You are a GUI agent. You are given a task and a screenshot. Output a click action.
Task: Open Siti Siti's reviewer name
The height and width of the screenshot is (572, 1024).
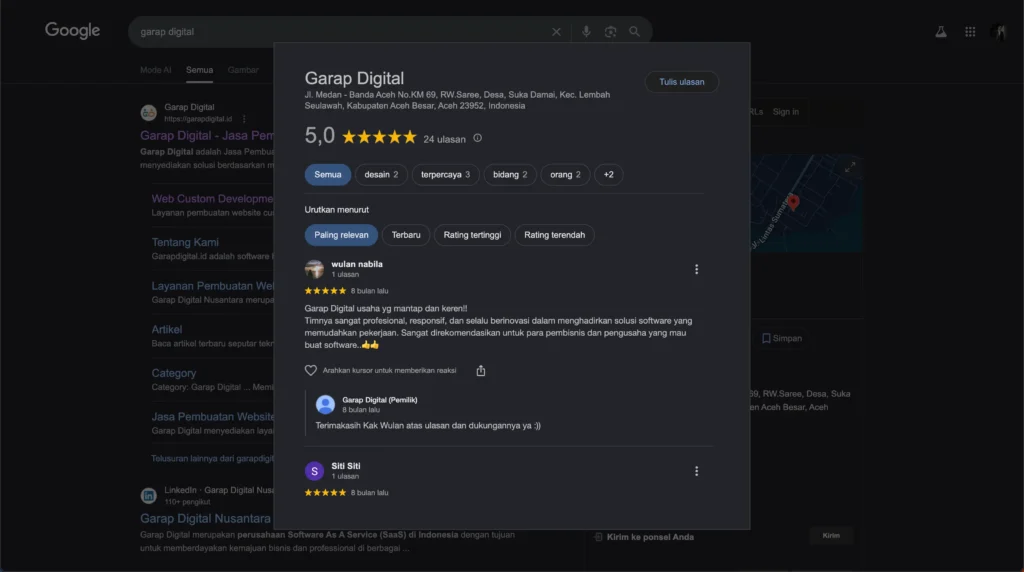click(345, 466)
